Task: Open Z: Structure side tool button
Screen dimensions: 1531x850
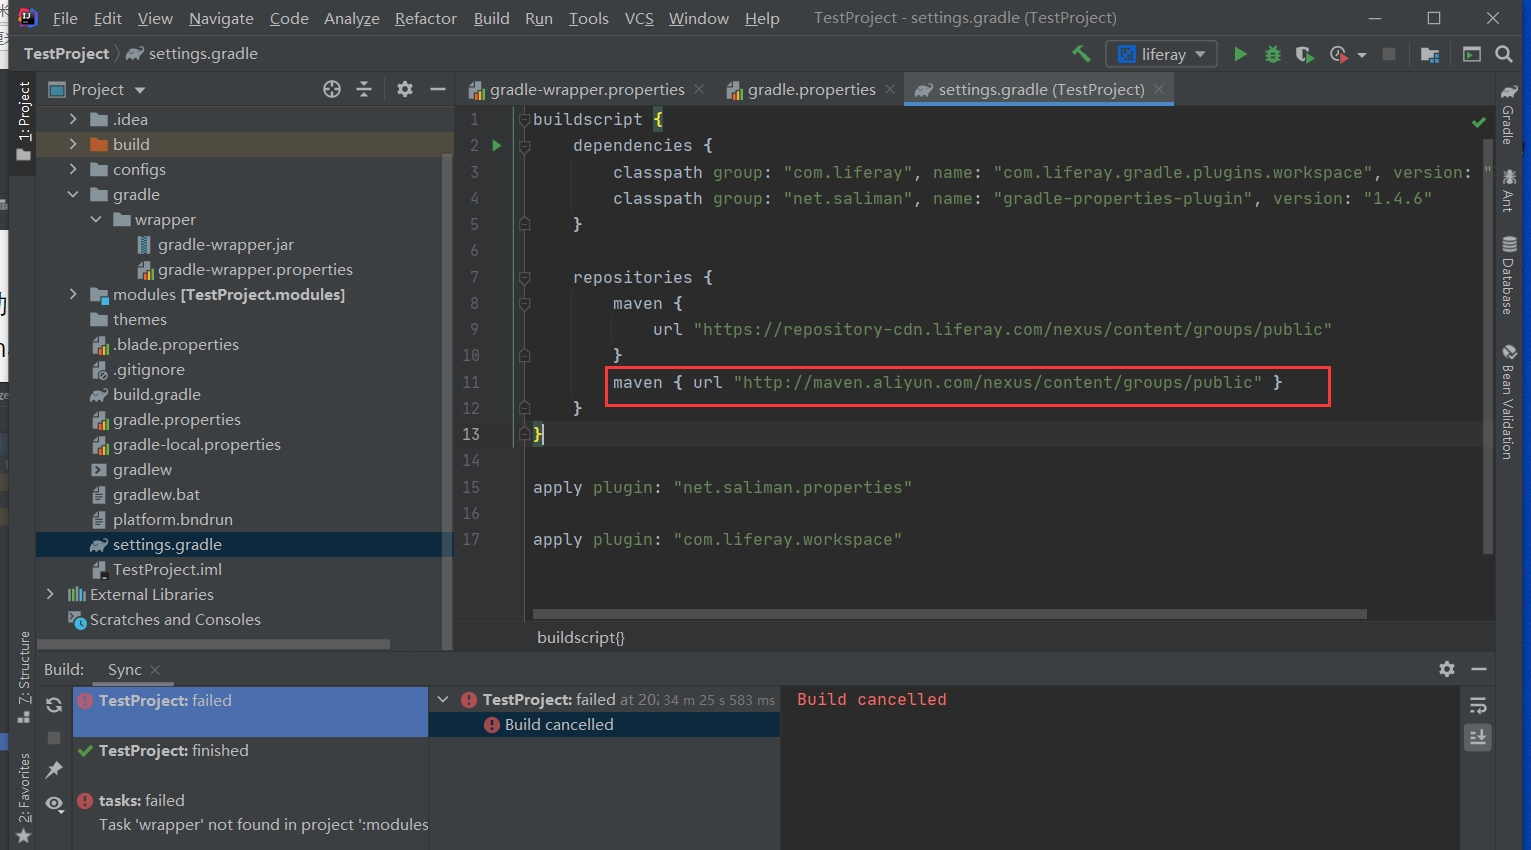Action: click(x=24, y=676)
